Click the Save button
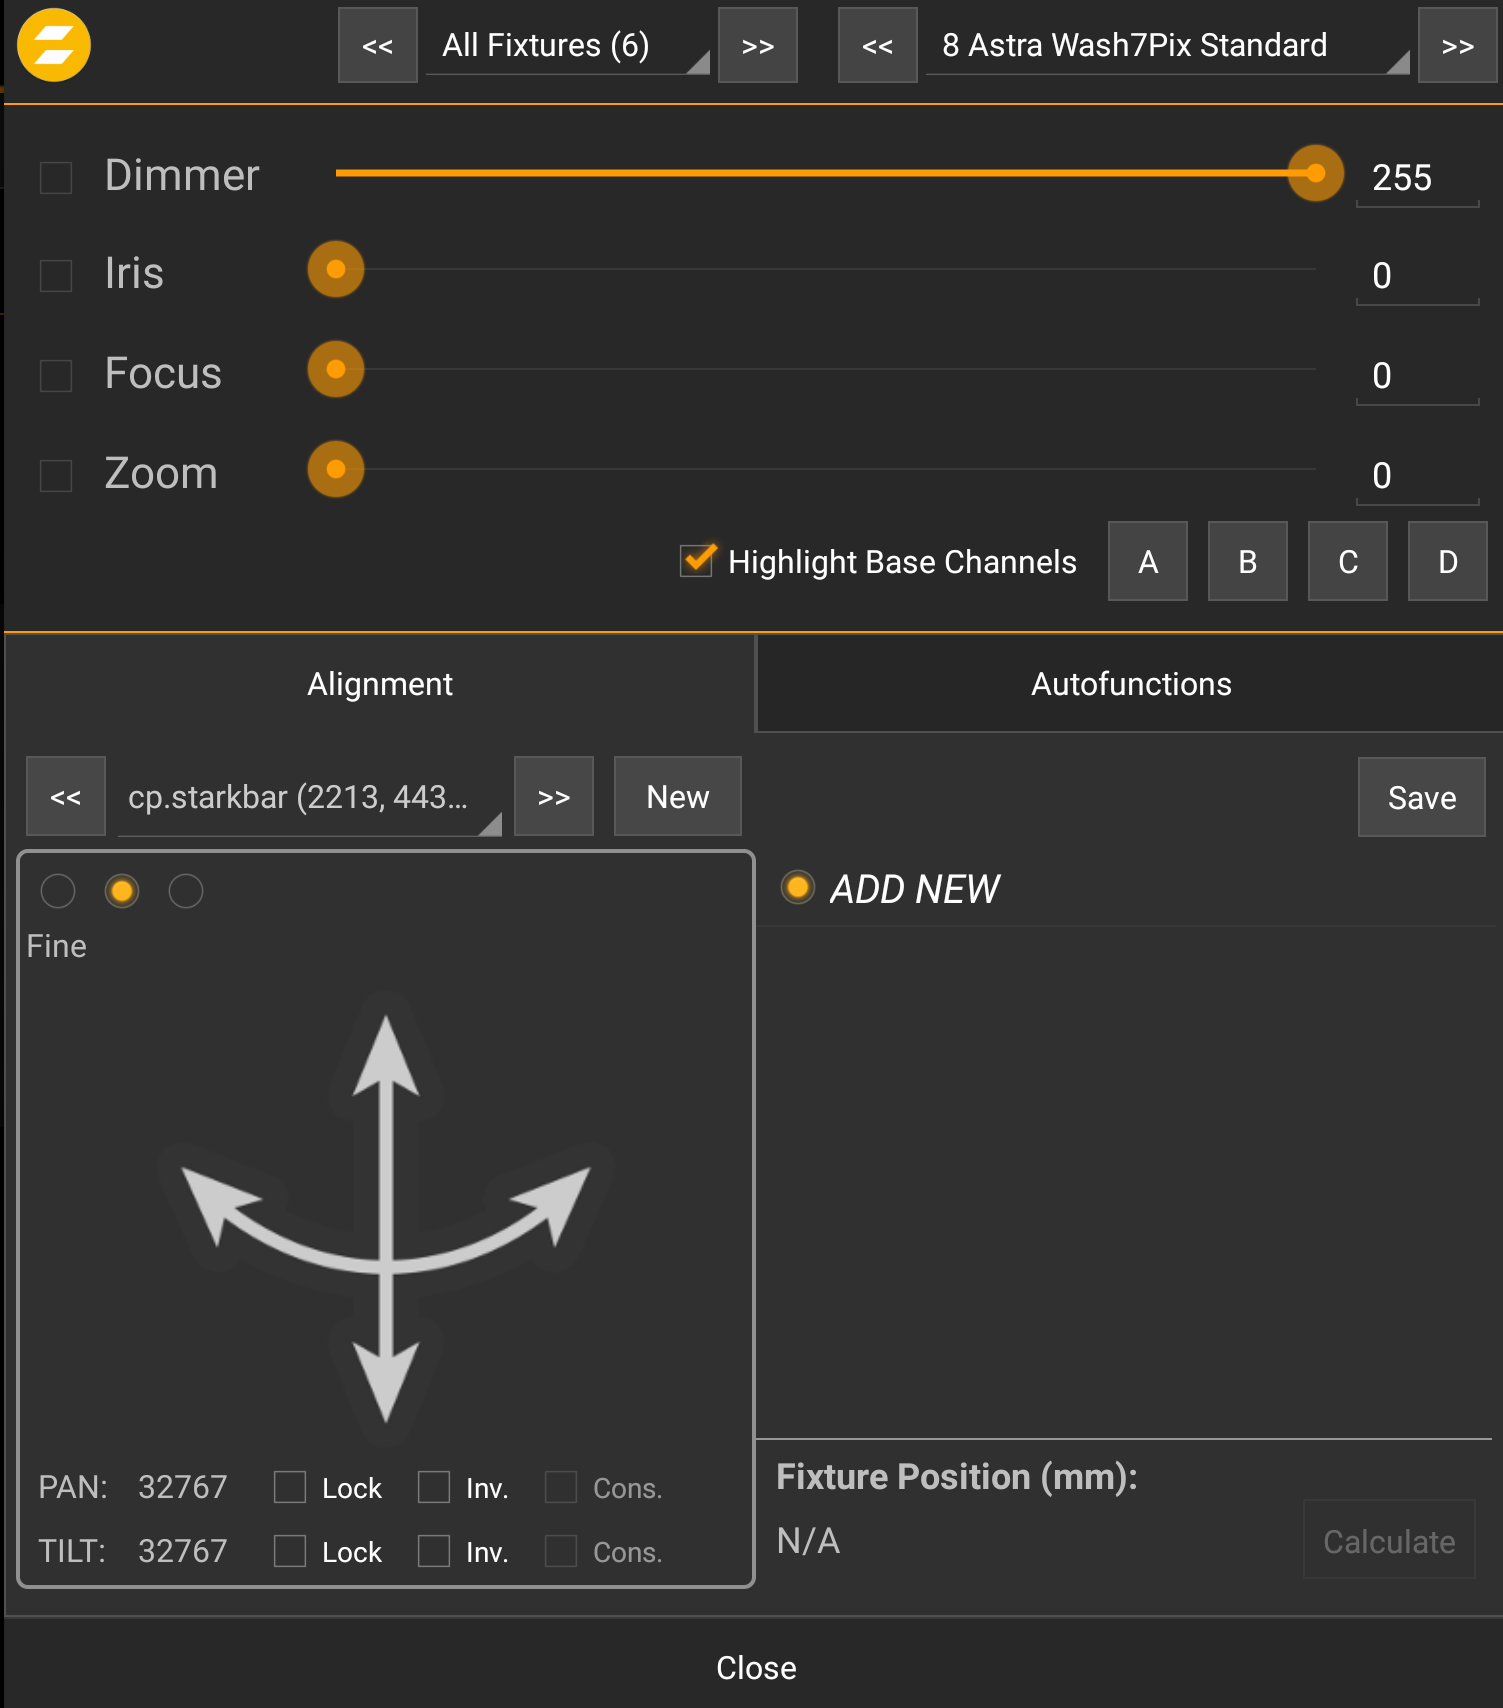This screenshot has width=1503, height=1708. point(1421,797)
